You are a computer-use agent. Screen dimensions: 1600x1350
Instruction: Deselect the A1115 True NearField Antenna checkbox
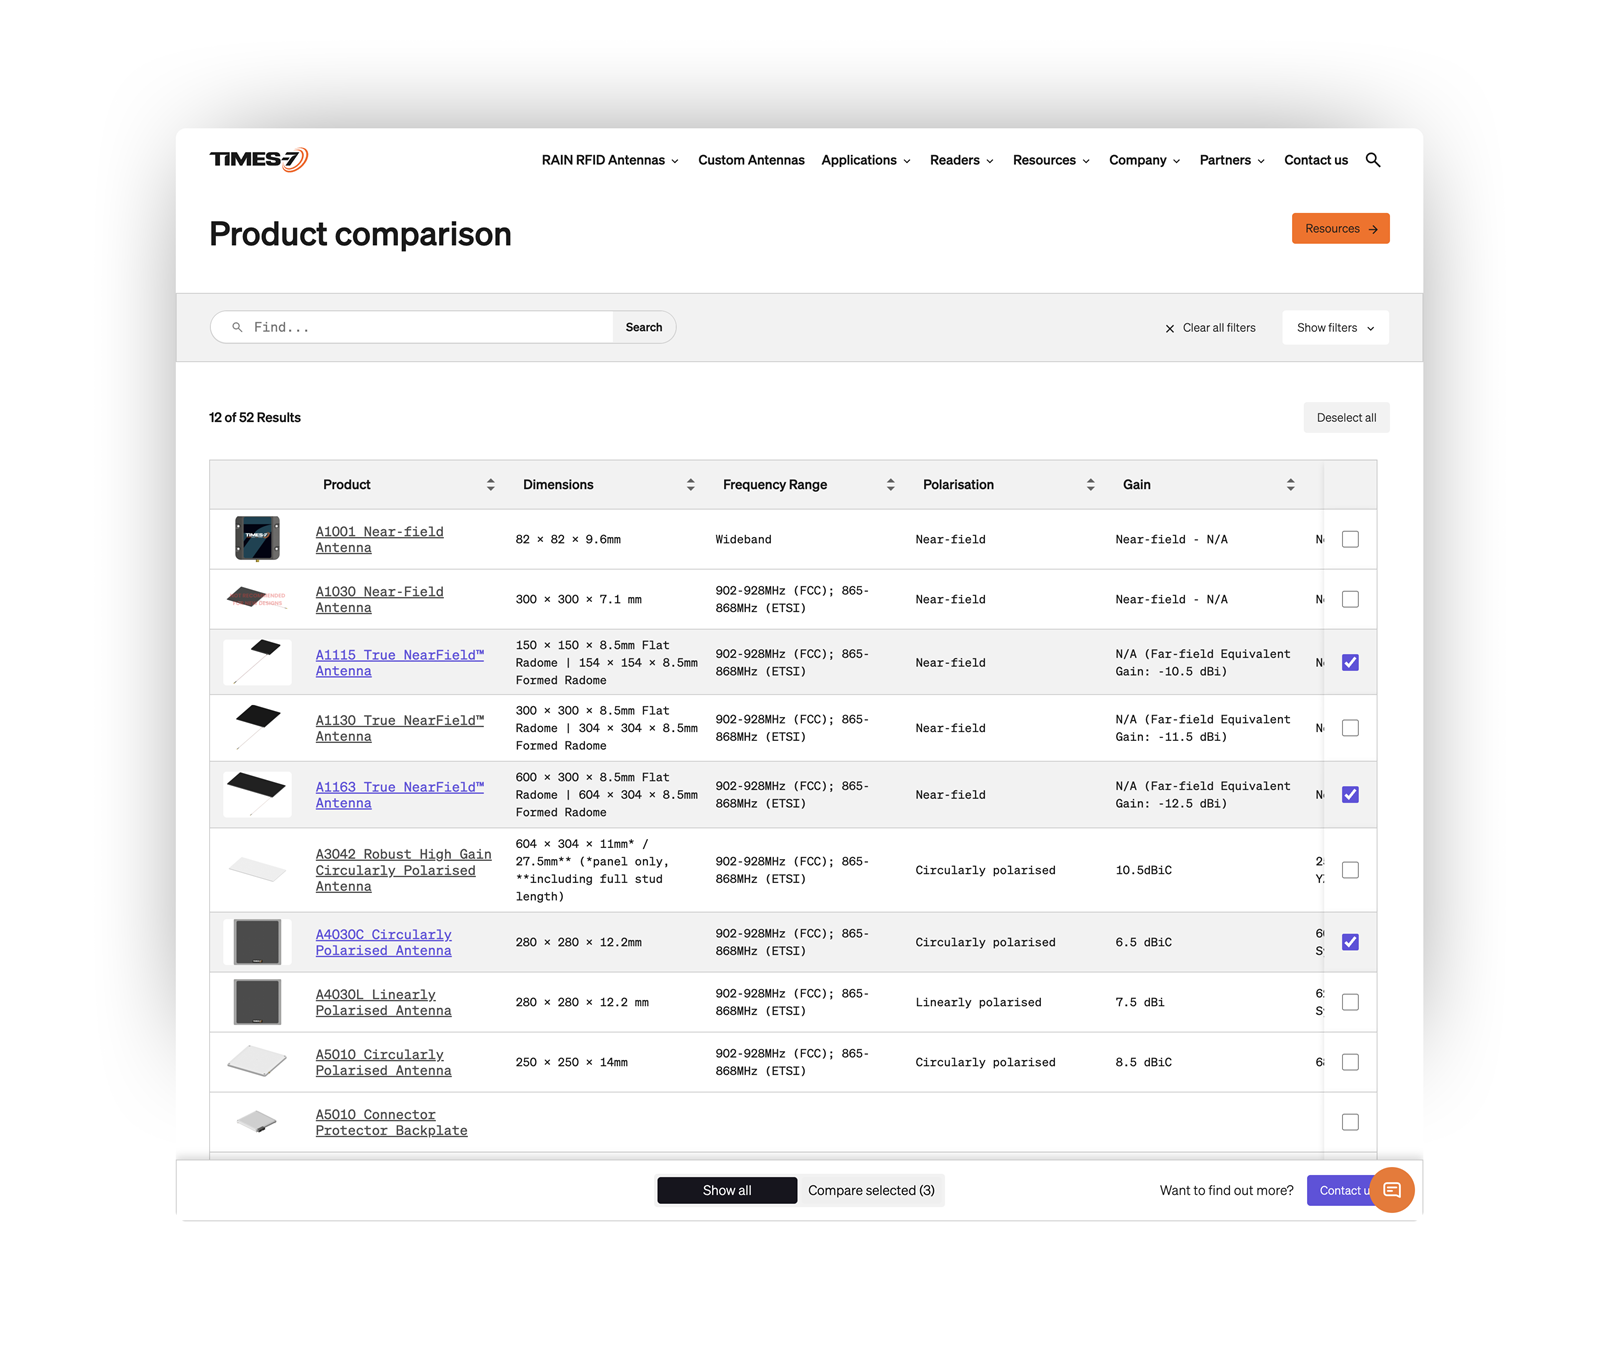[x=1351, y=662]
